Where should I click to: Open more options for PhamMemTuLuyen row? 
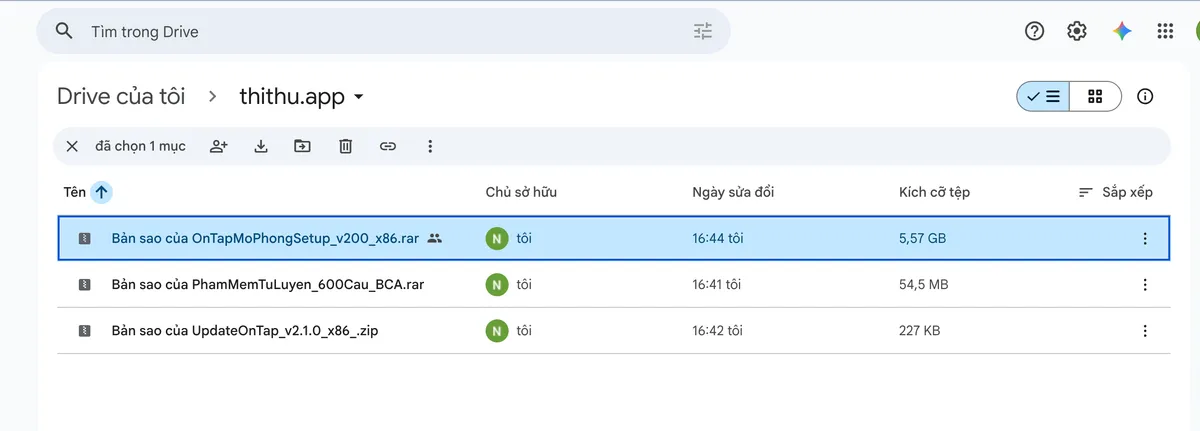tap(1145, 284)
